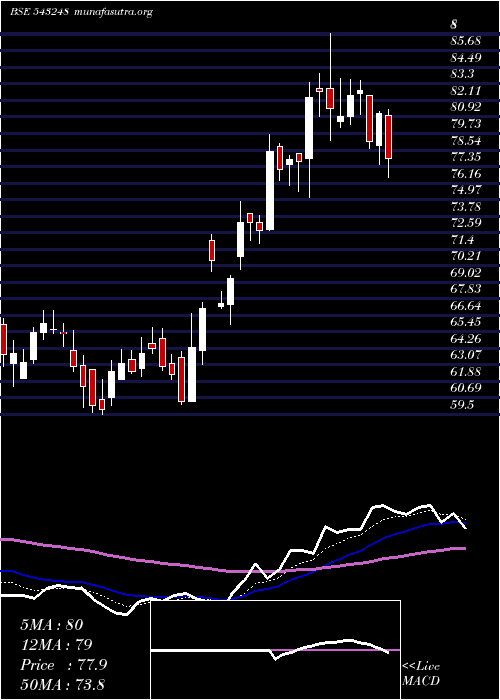Click the 74.97 price axis label
The image size is (500, 700).
465,190
